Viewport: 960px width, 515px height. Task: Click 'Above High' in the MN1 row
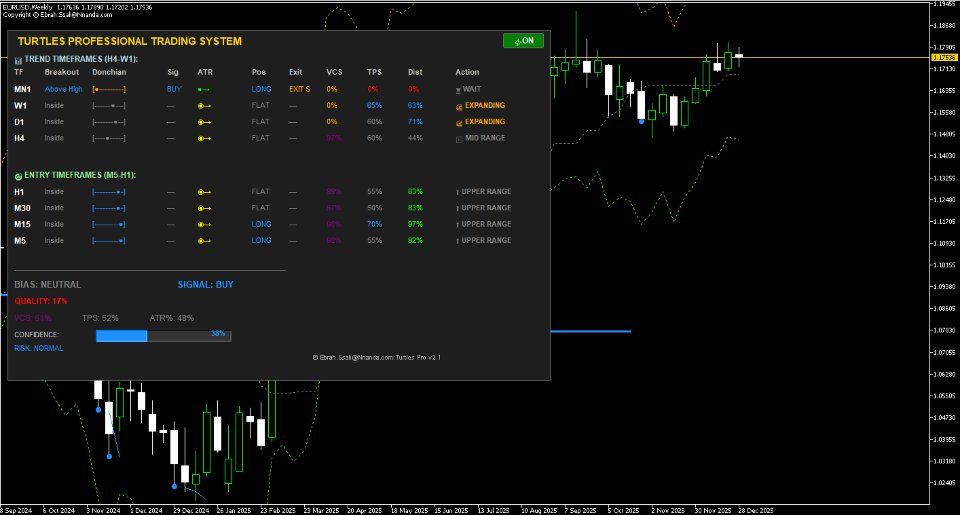tap(64, 89)
